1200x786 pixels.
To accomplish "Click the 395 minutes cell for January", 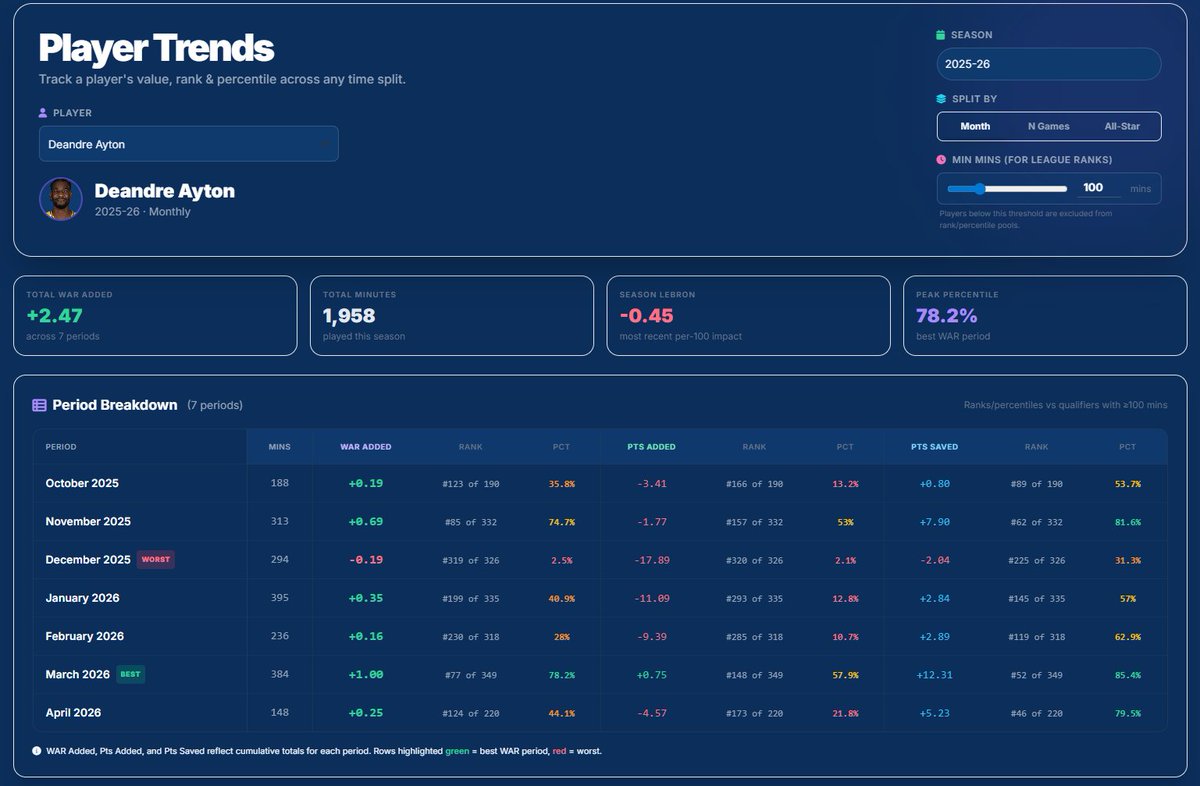I will click(x=279, y=598).
